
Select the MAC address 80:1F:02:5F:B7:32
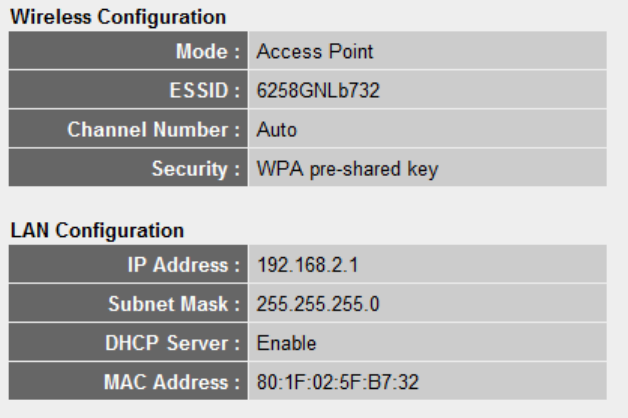tap(338, 382)
